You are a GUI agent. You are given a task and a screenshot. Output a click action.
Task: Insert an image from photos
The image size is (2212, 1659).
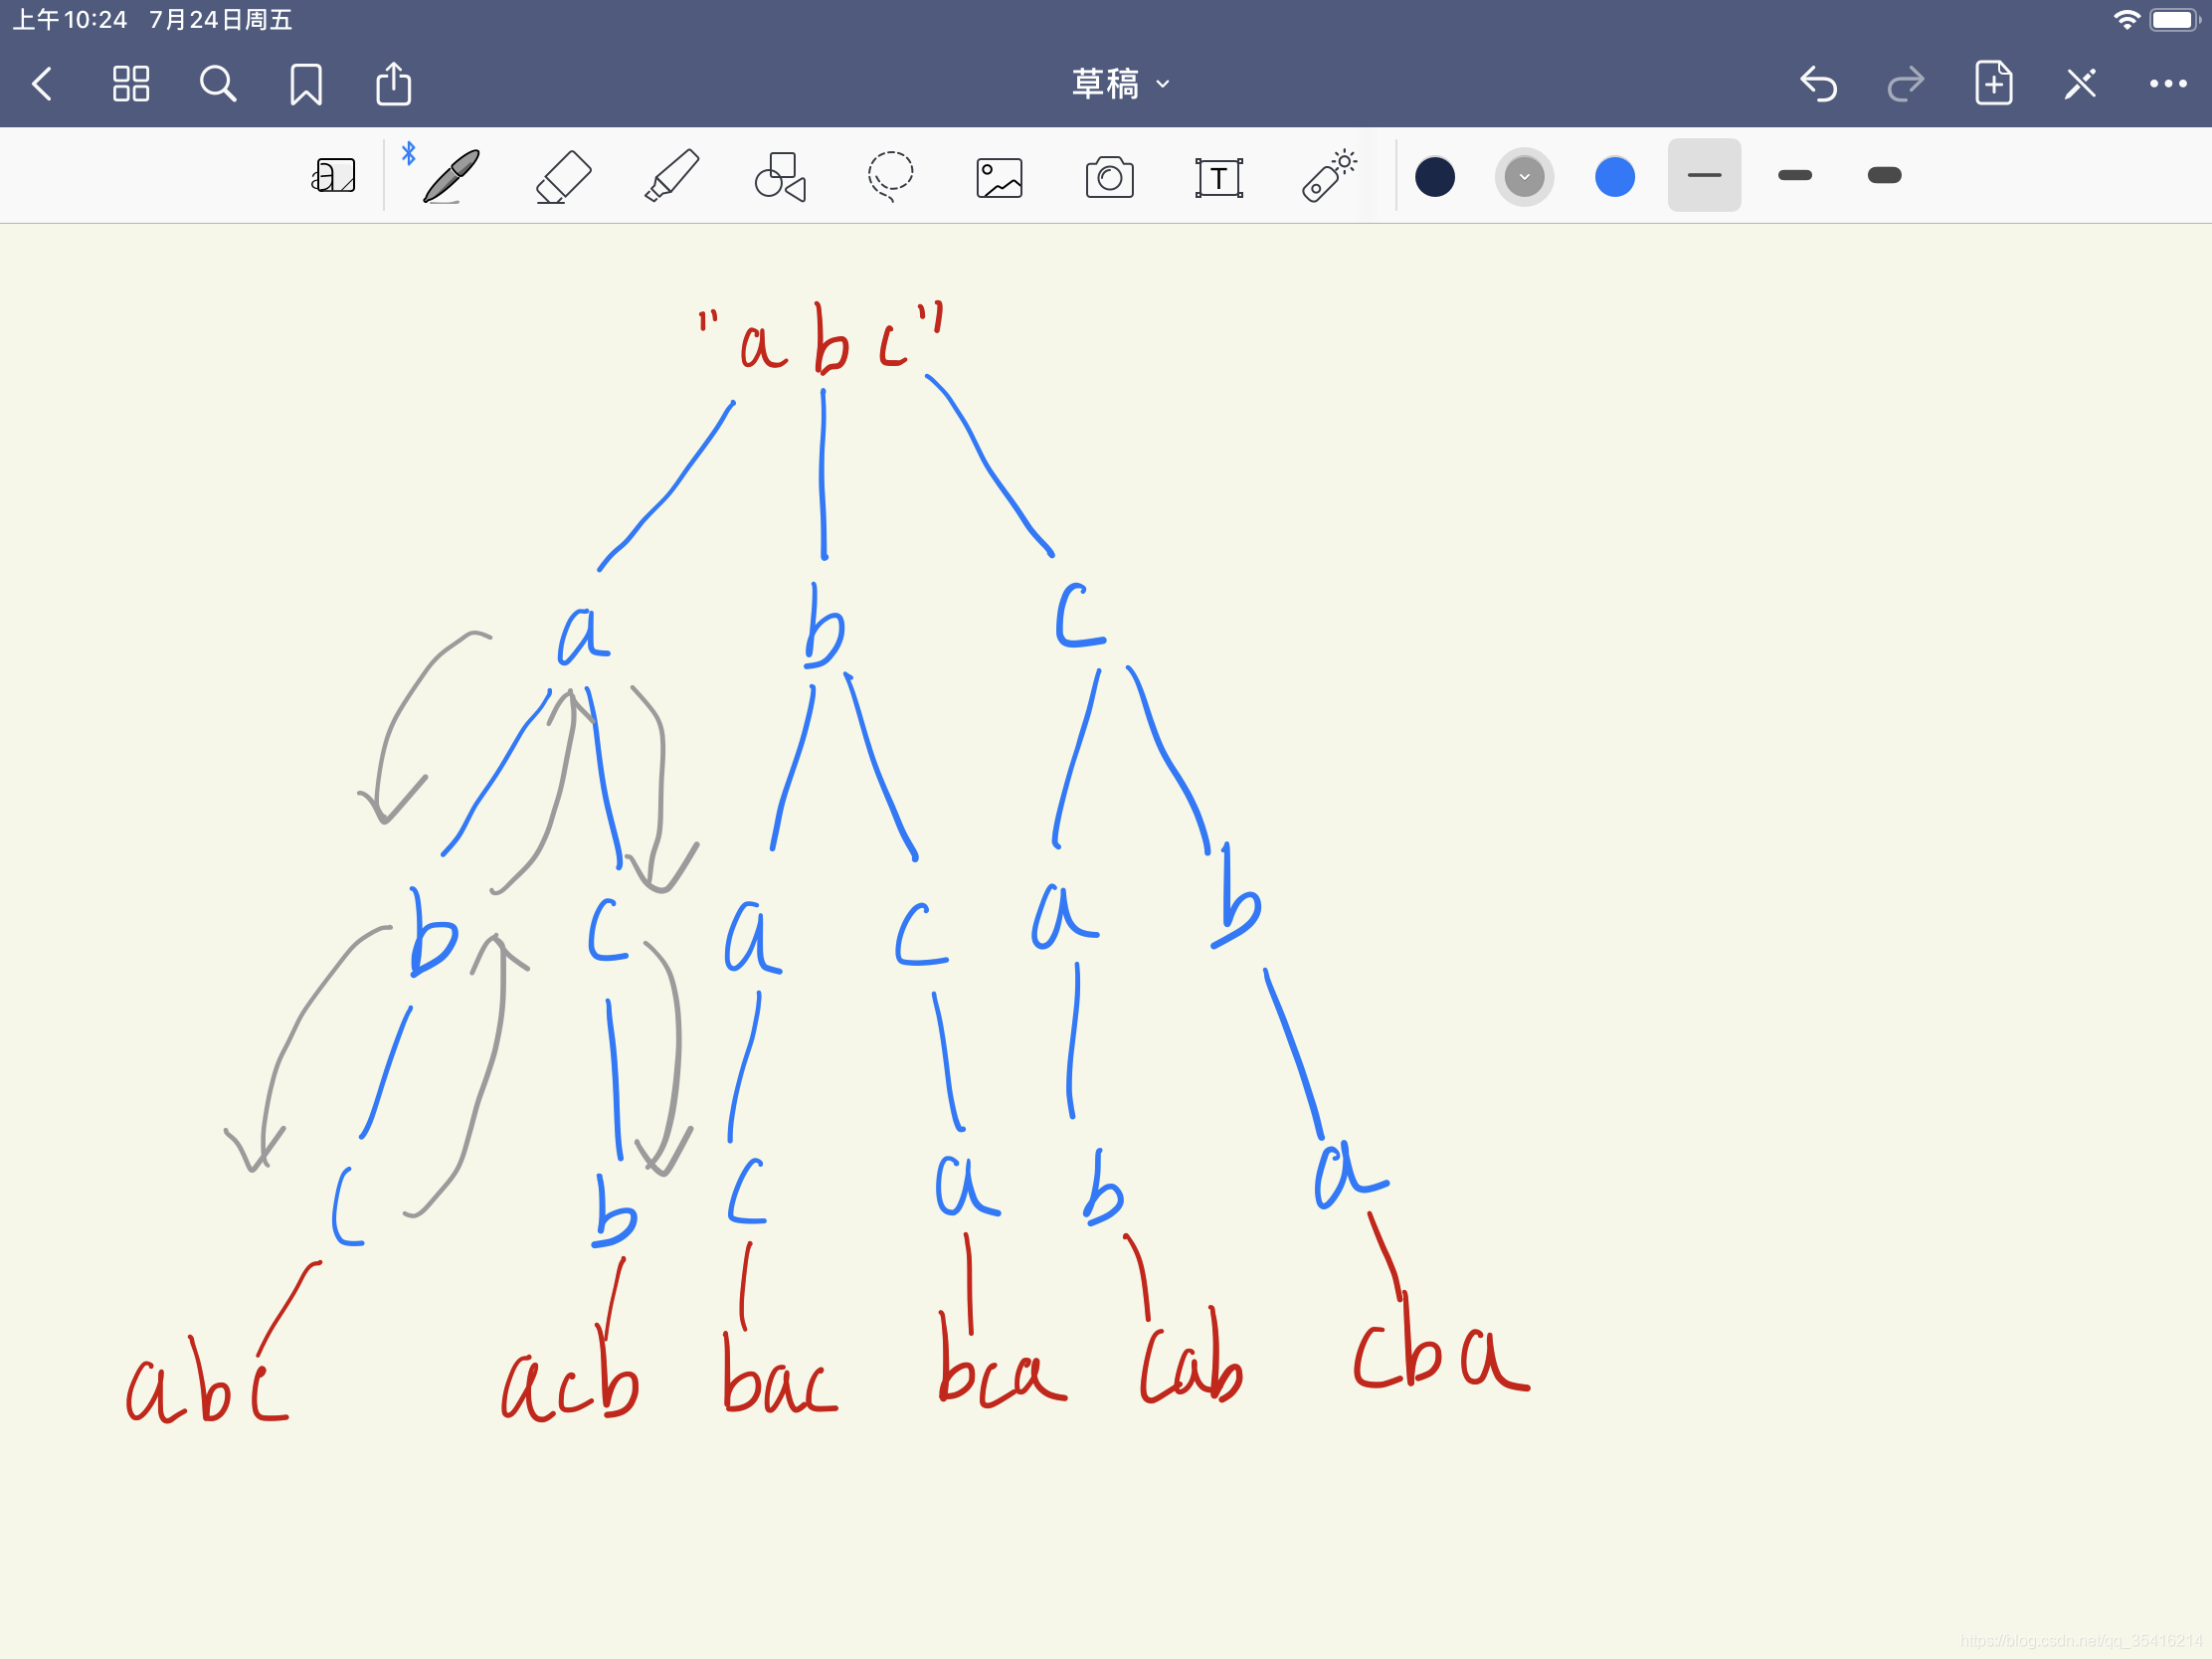pos(999,178)
